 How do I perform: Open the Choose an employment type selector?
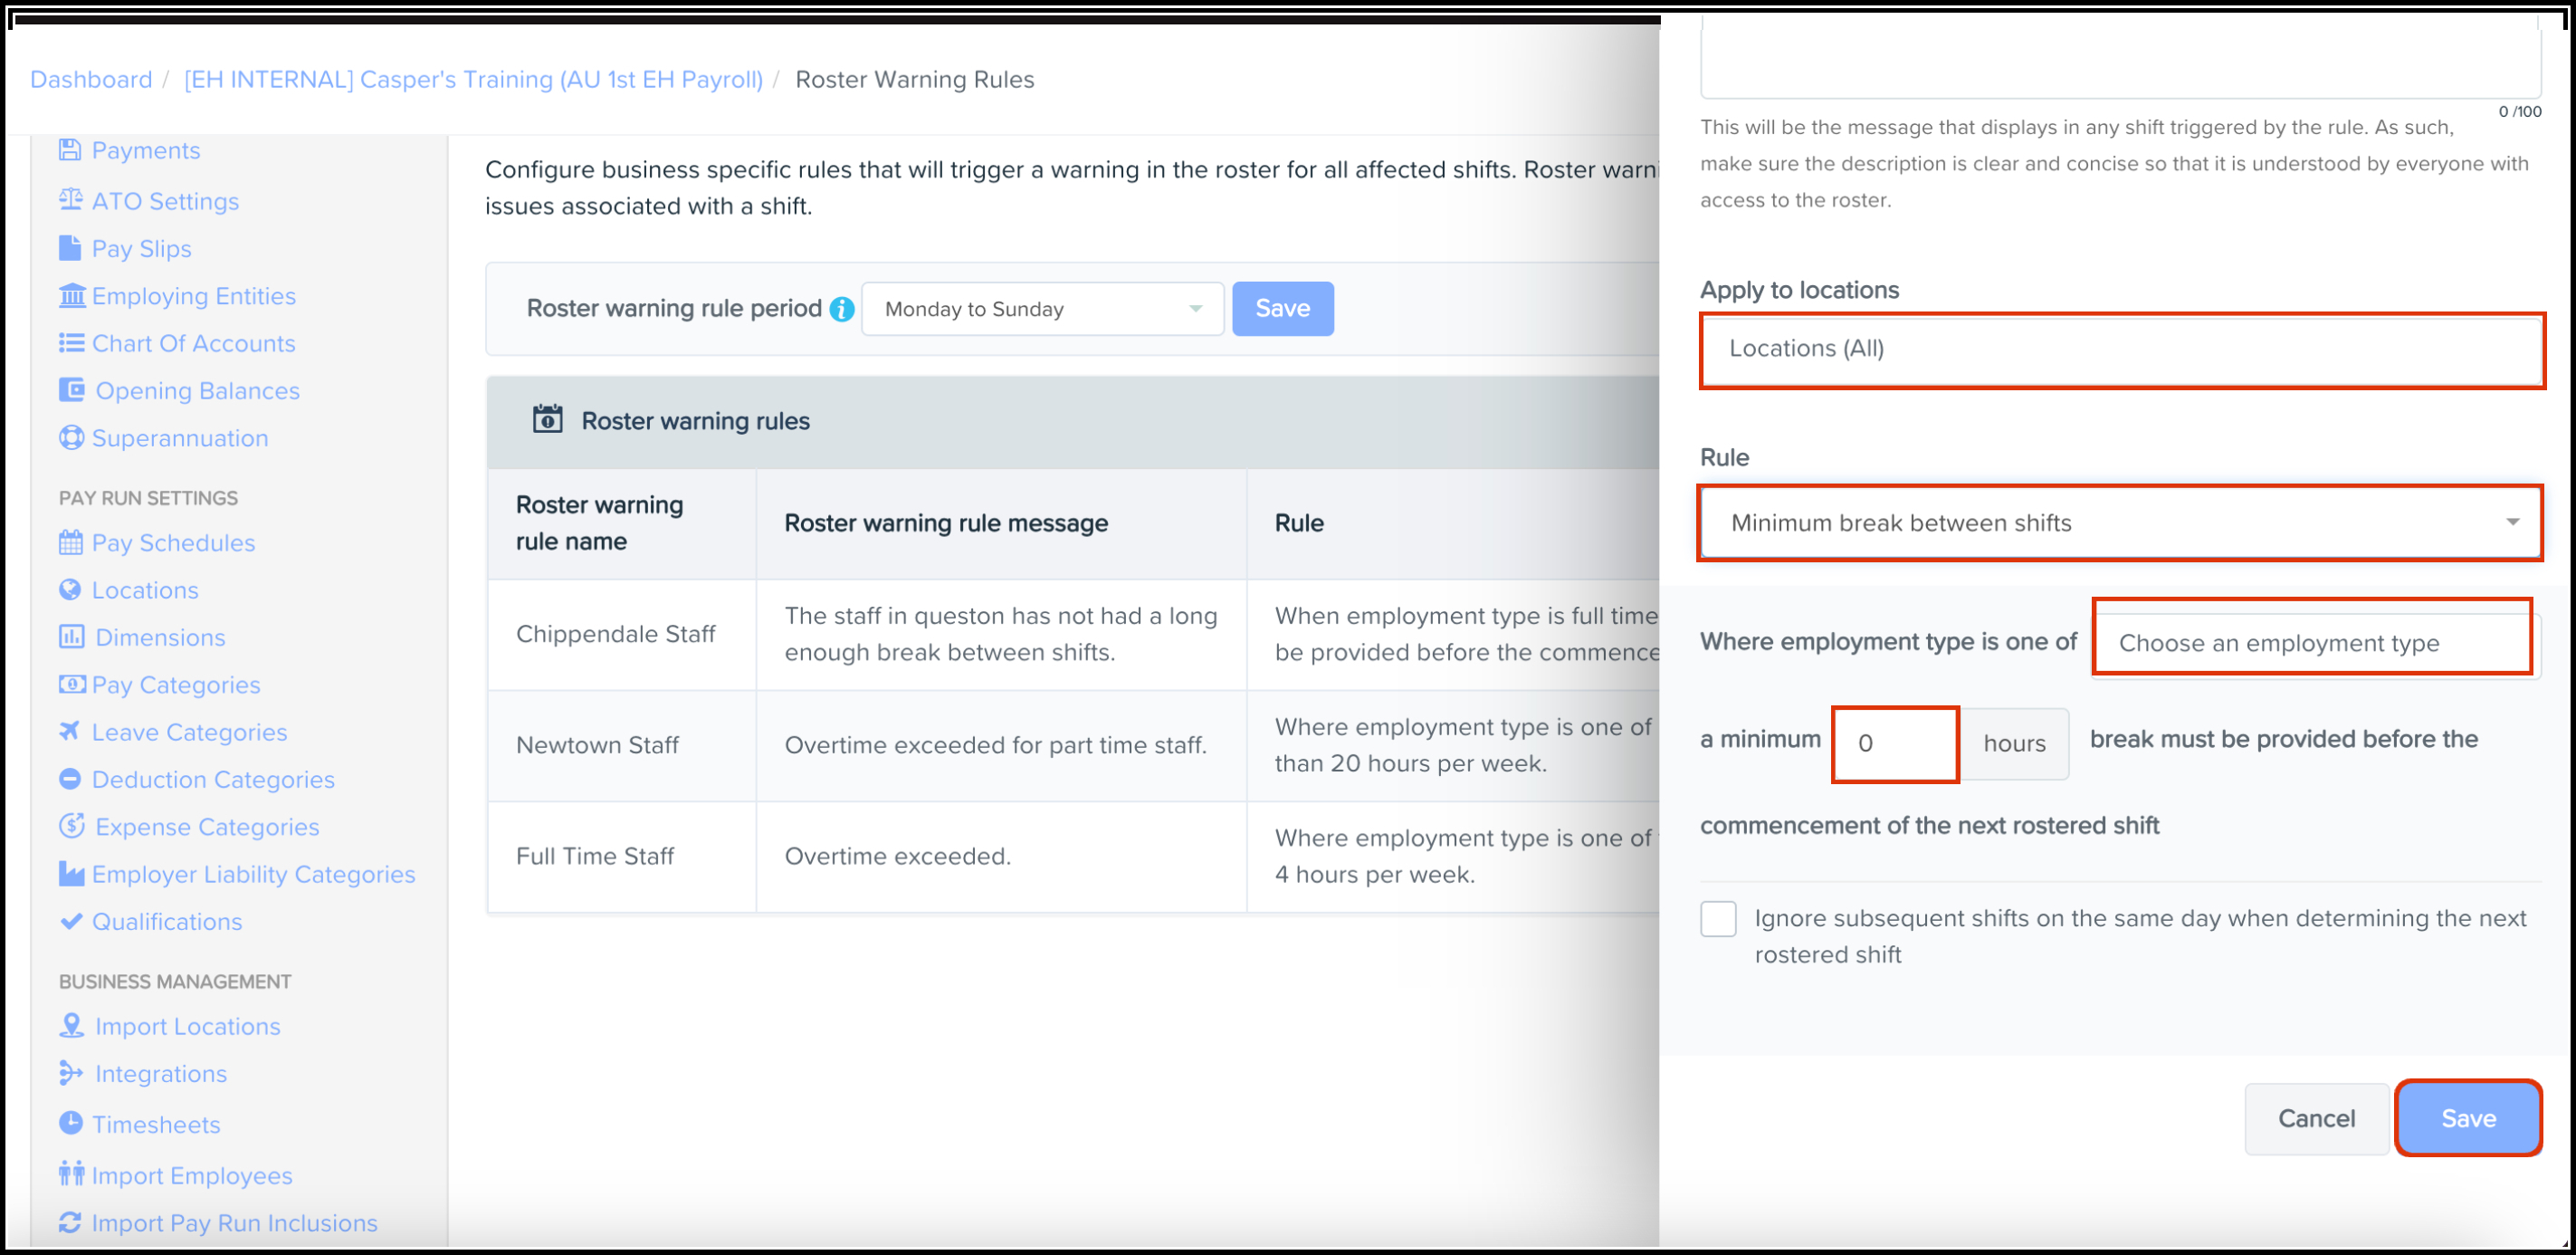pos(2312,642)
